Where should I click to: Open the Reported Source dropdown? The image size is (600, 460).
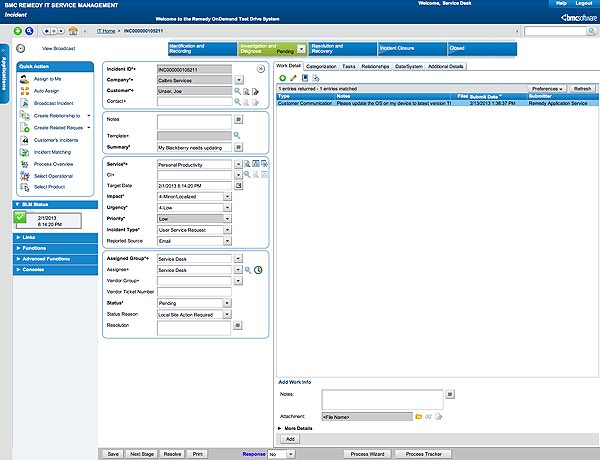[227, 241]
